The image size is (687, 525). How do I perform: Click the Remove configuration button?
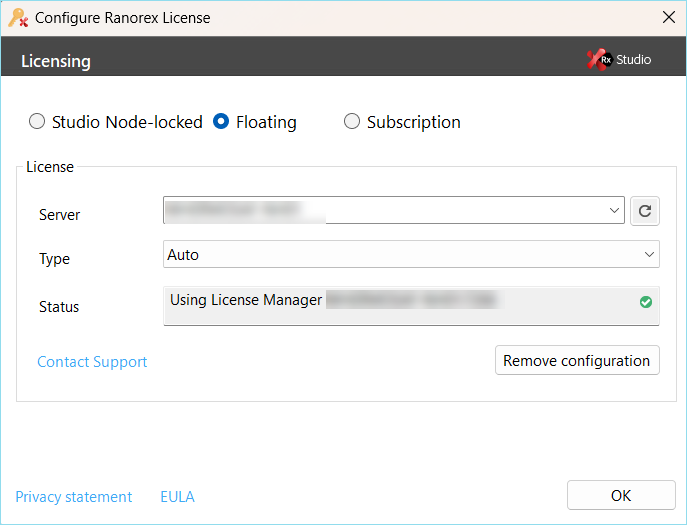(x=577, y=360)
